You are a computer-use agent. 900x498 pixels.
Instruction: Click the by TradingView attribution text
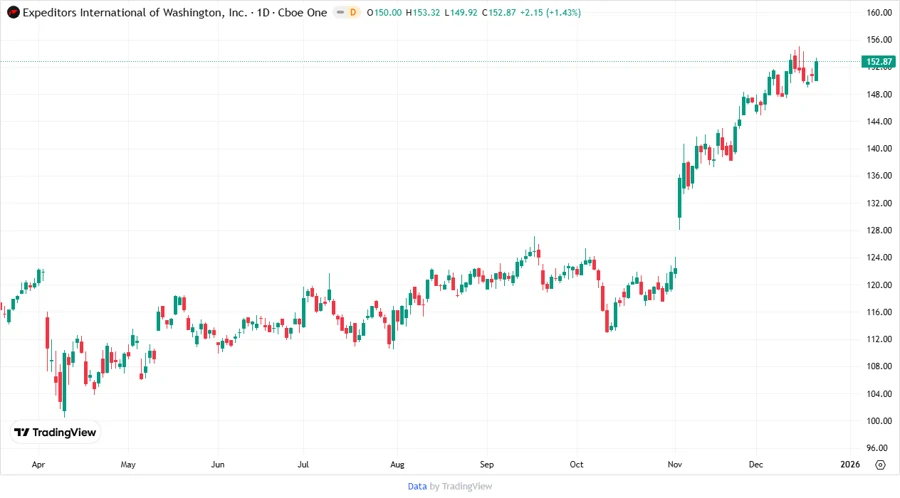[x=461, y=486]
